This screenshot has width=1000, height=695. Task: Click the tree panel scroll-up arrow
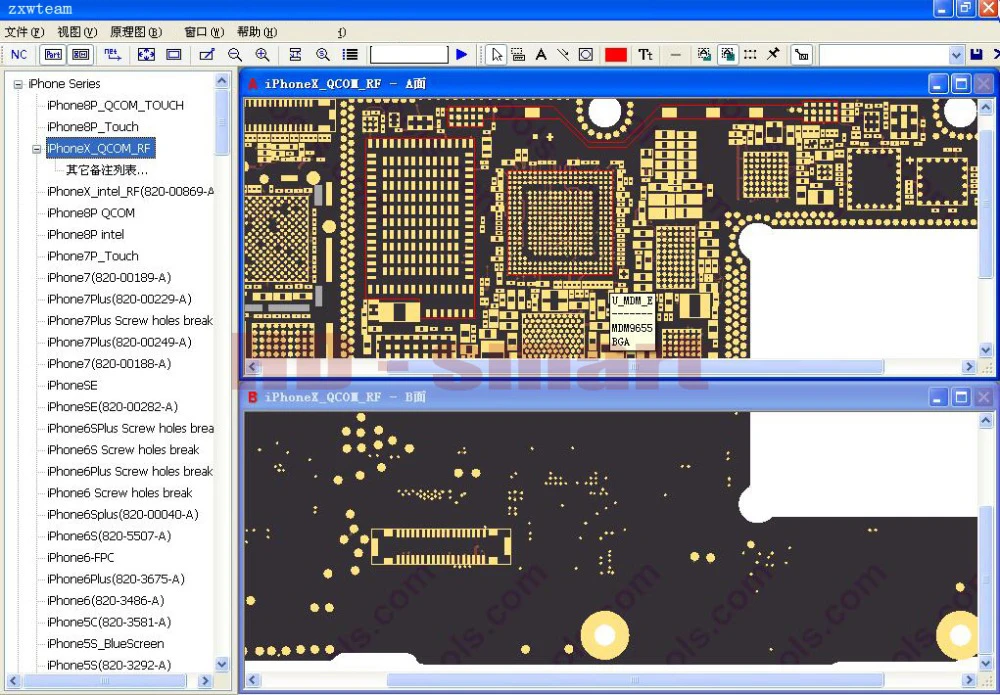tap(222, 81)
